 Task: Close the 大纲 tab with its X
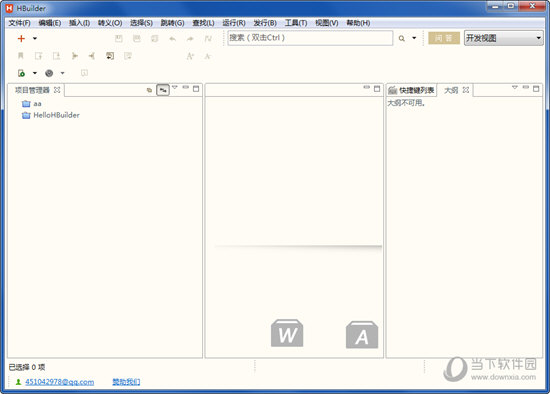(x=466, y=90)
